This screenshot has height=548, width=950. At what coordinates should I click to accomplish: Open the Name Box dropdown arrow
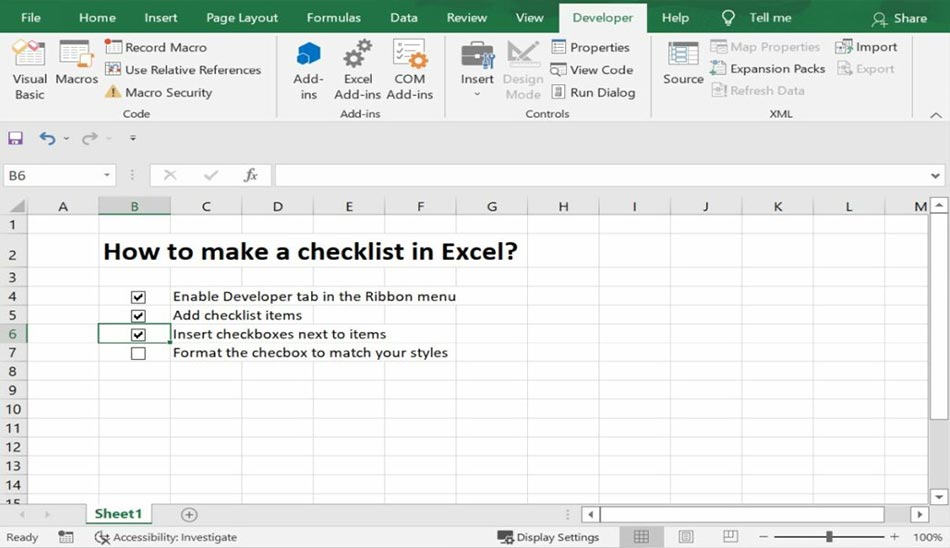[x=107, y=176]
